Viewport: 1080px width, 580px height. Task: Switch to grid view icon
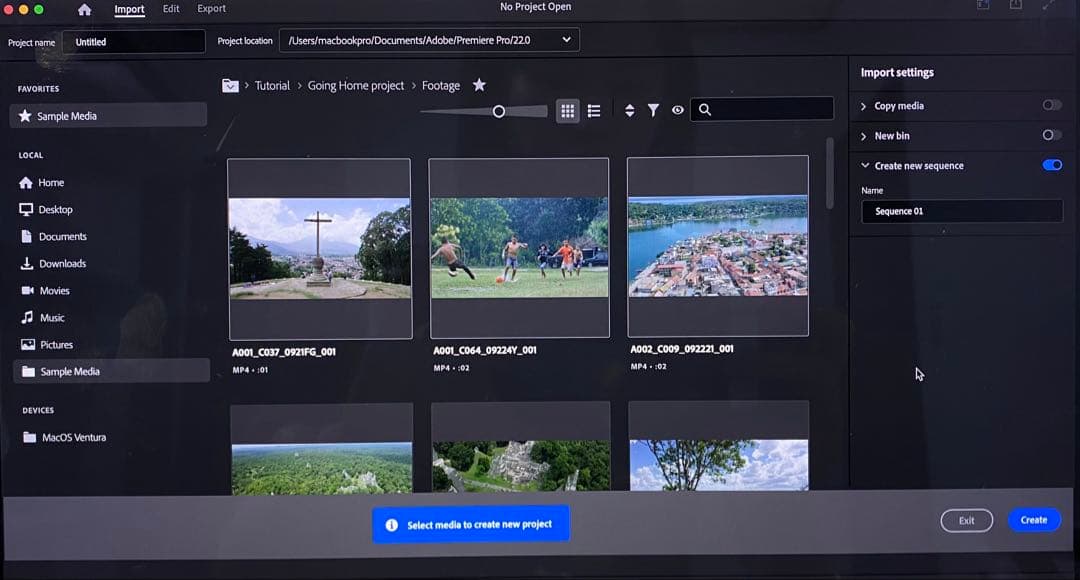(567, 111)
